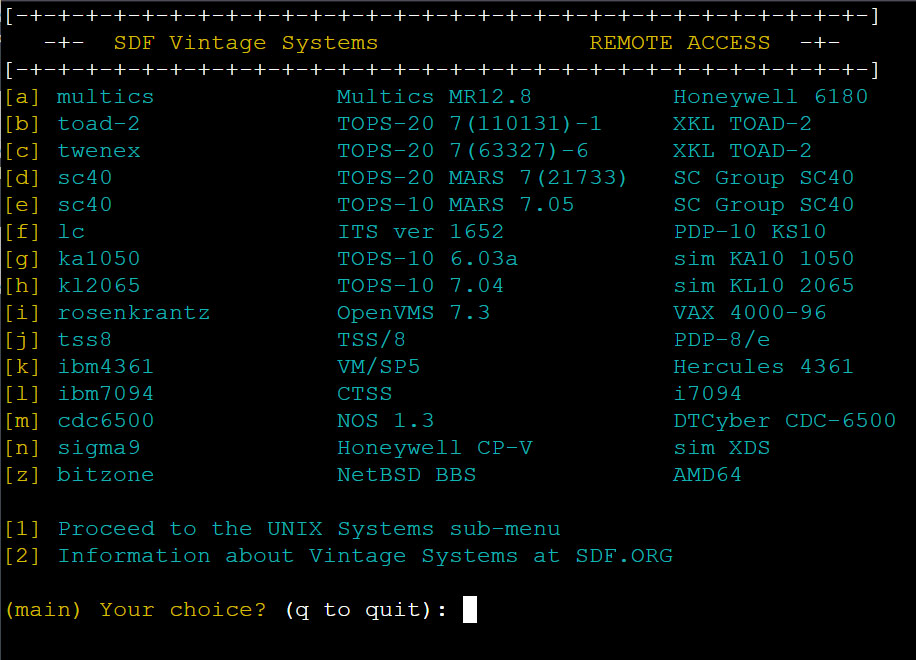Choose ka1050 TOPS-10 6.03a

(99, 258)
